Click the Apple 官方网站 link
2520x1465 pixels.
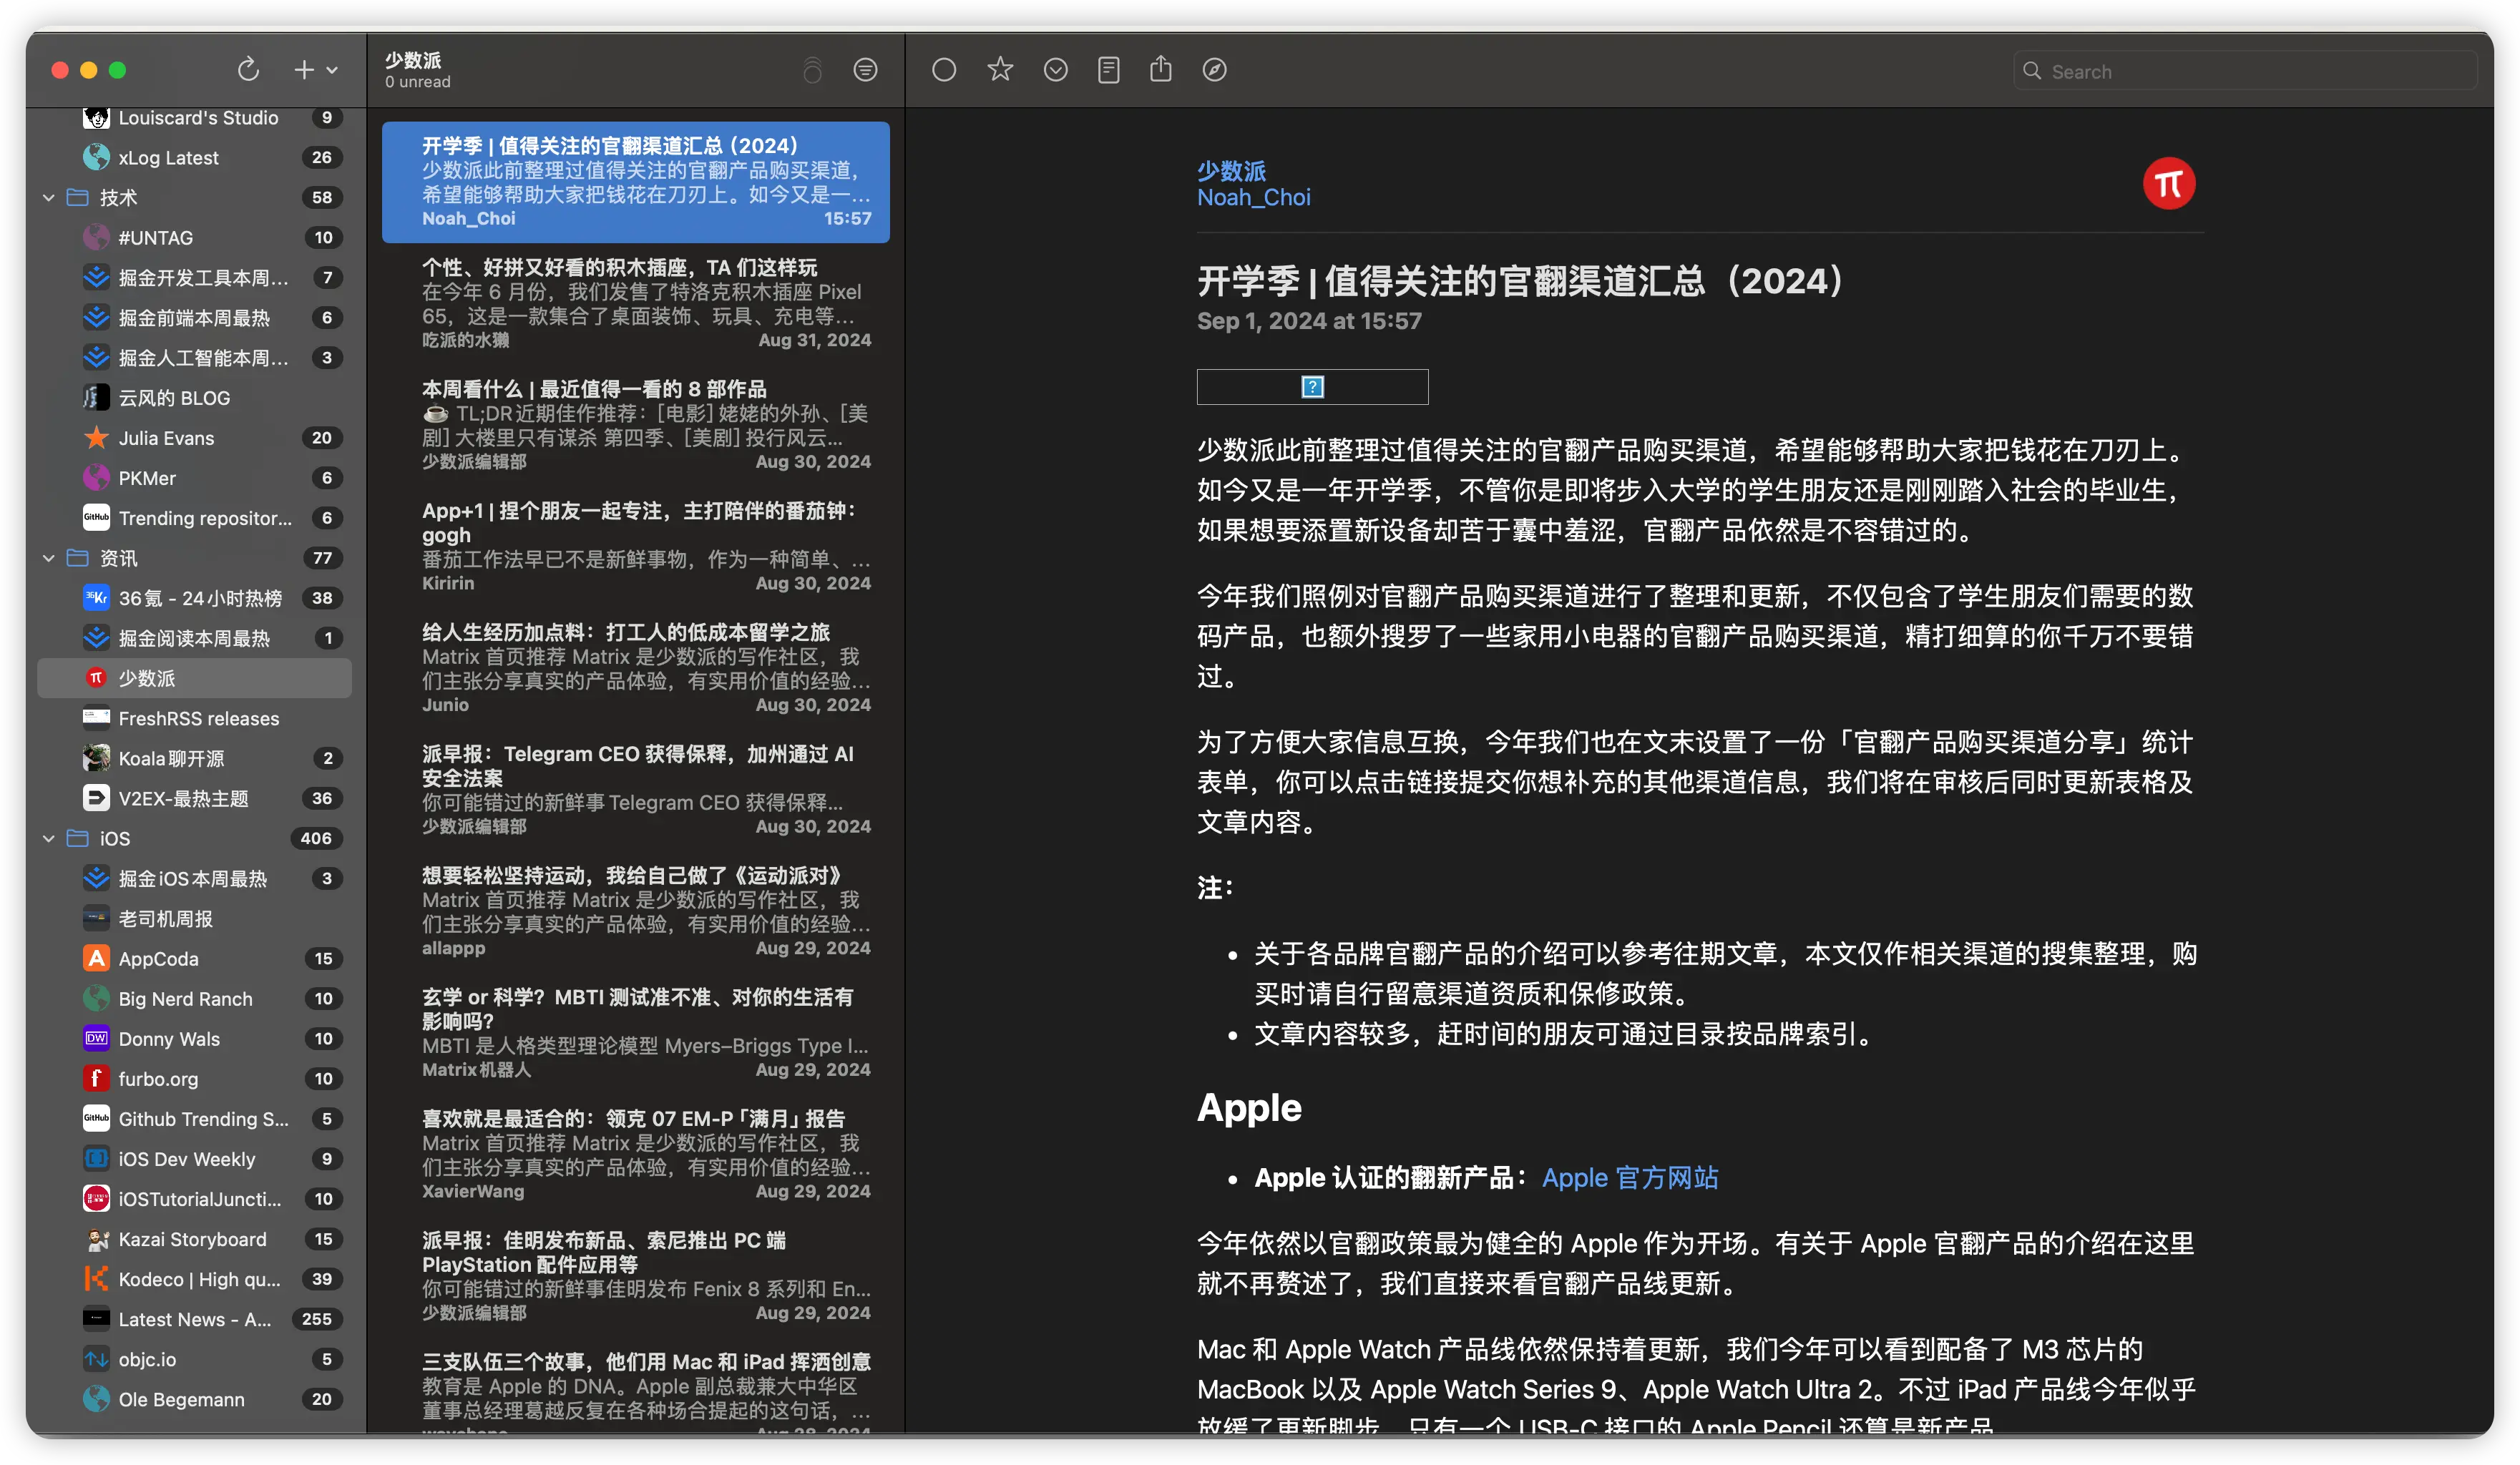(x=1630, y=1177)
